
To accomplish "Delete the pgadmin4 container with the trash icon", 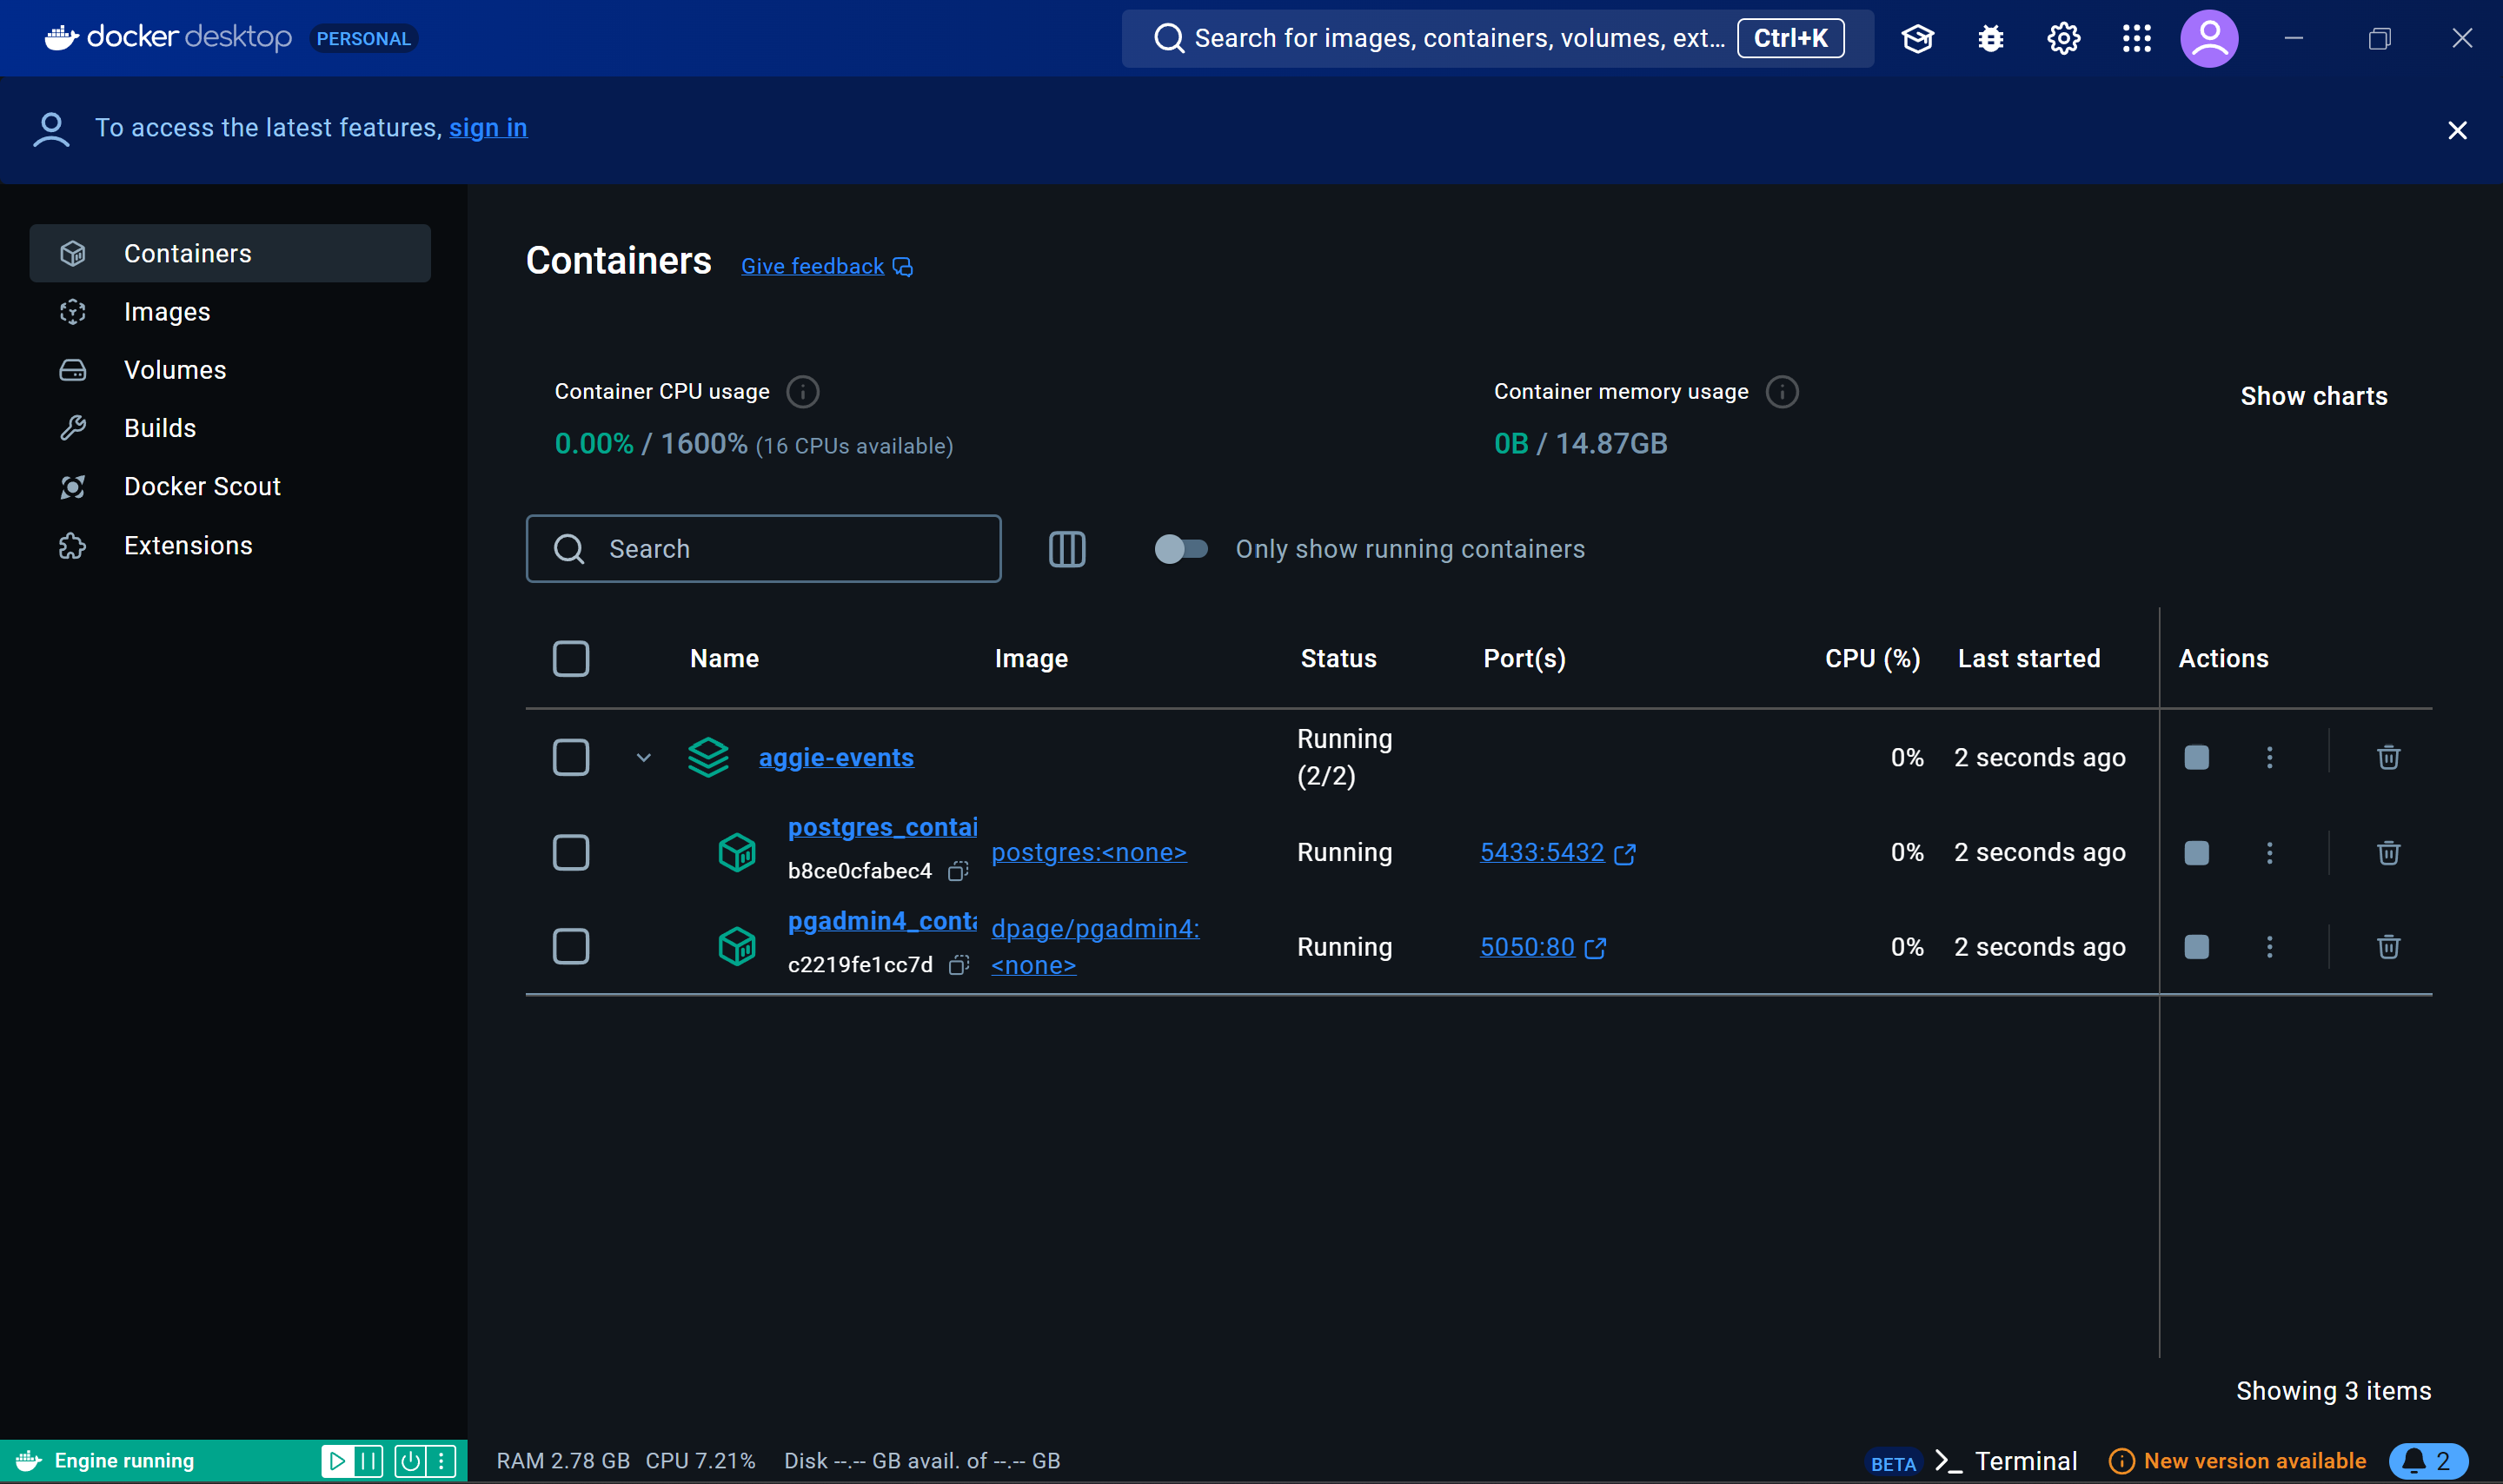I will (x=2388, y=947).
